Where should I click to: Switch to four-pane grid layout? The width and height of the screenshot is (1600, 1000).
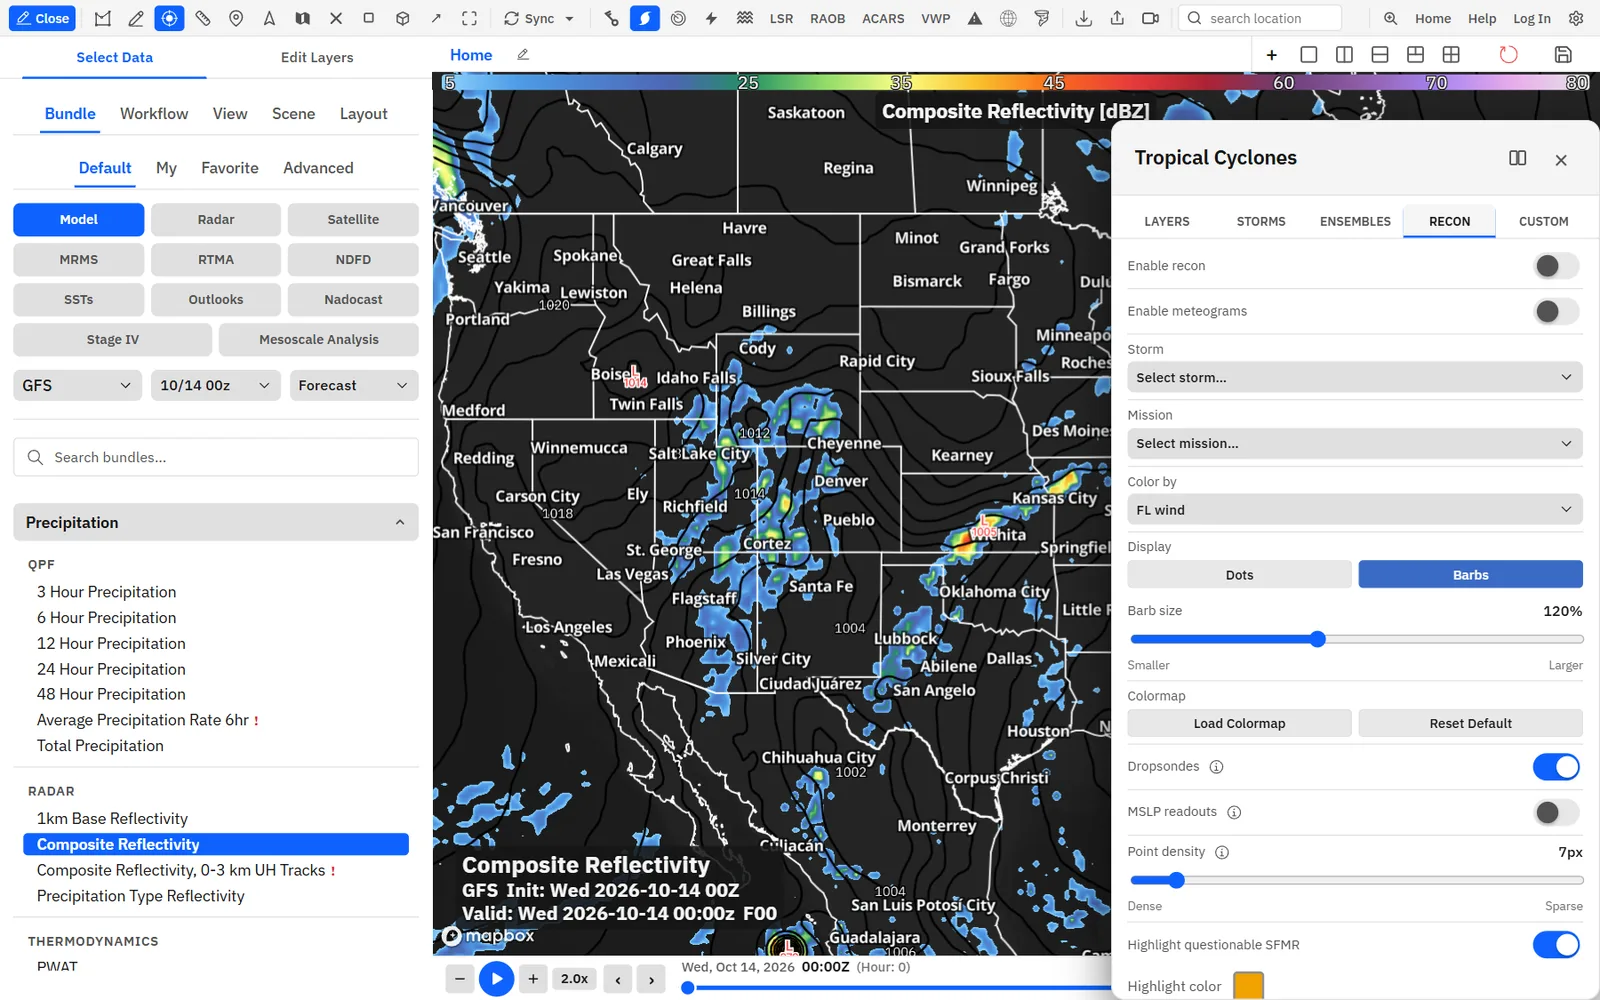(1451, 54)
